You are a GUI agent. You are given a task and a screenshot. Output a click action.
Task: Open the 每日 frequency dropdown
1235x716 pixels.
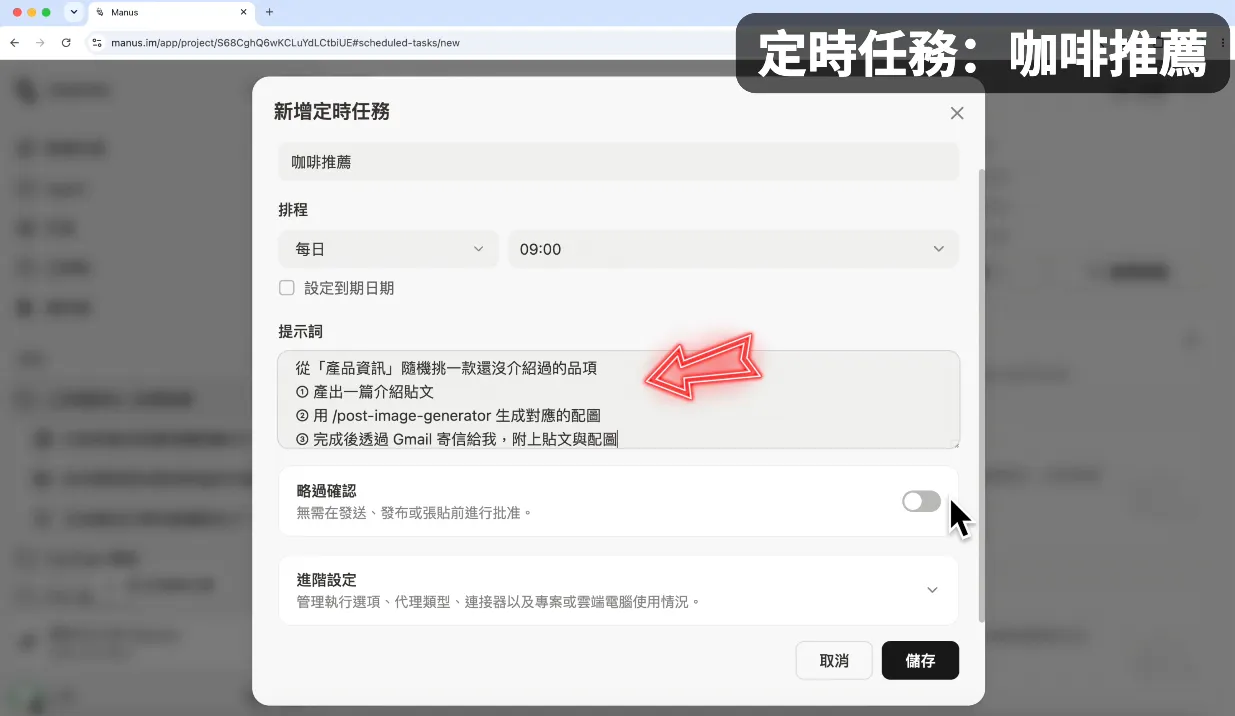(388, 249)
